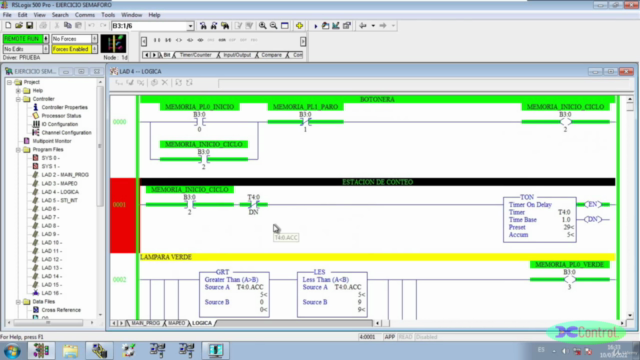
Task: Open the Edit menu
Action: point(22,15)
